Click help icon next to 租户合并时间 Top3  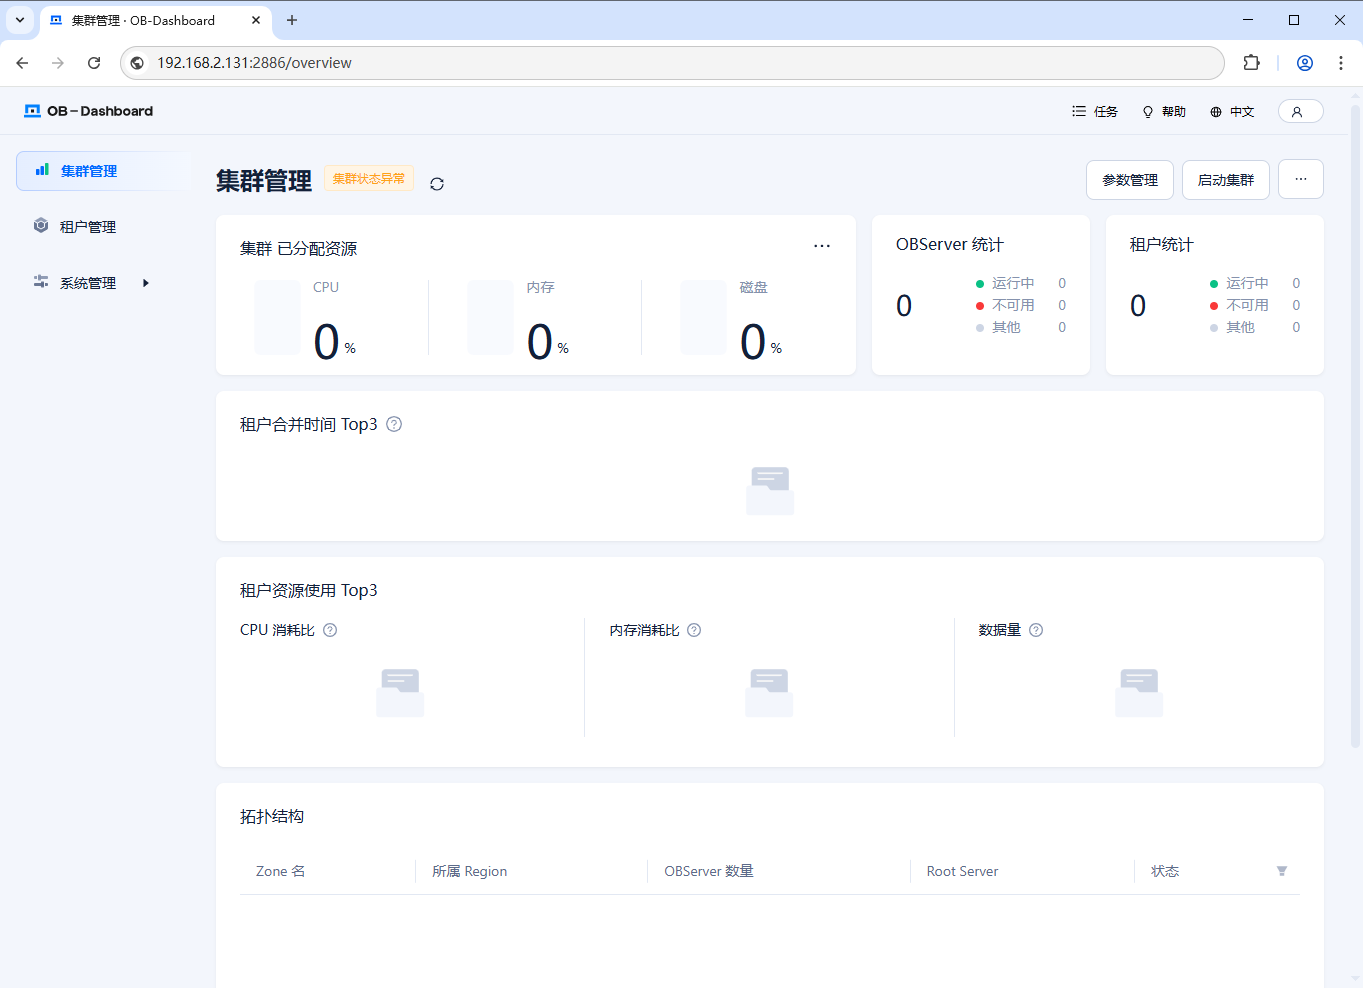[394, 424]
